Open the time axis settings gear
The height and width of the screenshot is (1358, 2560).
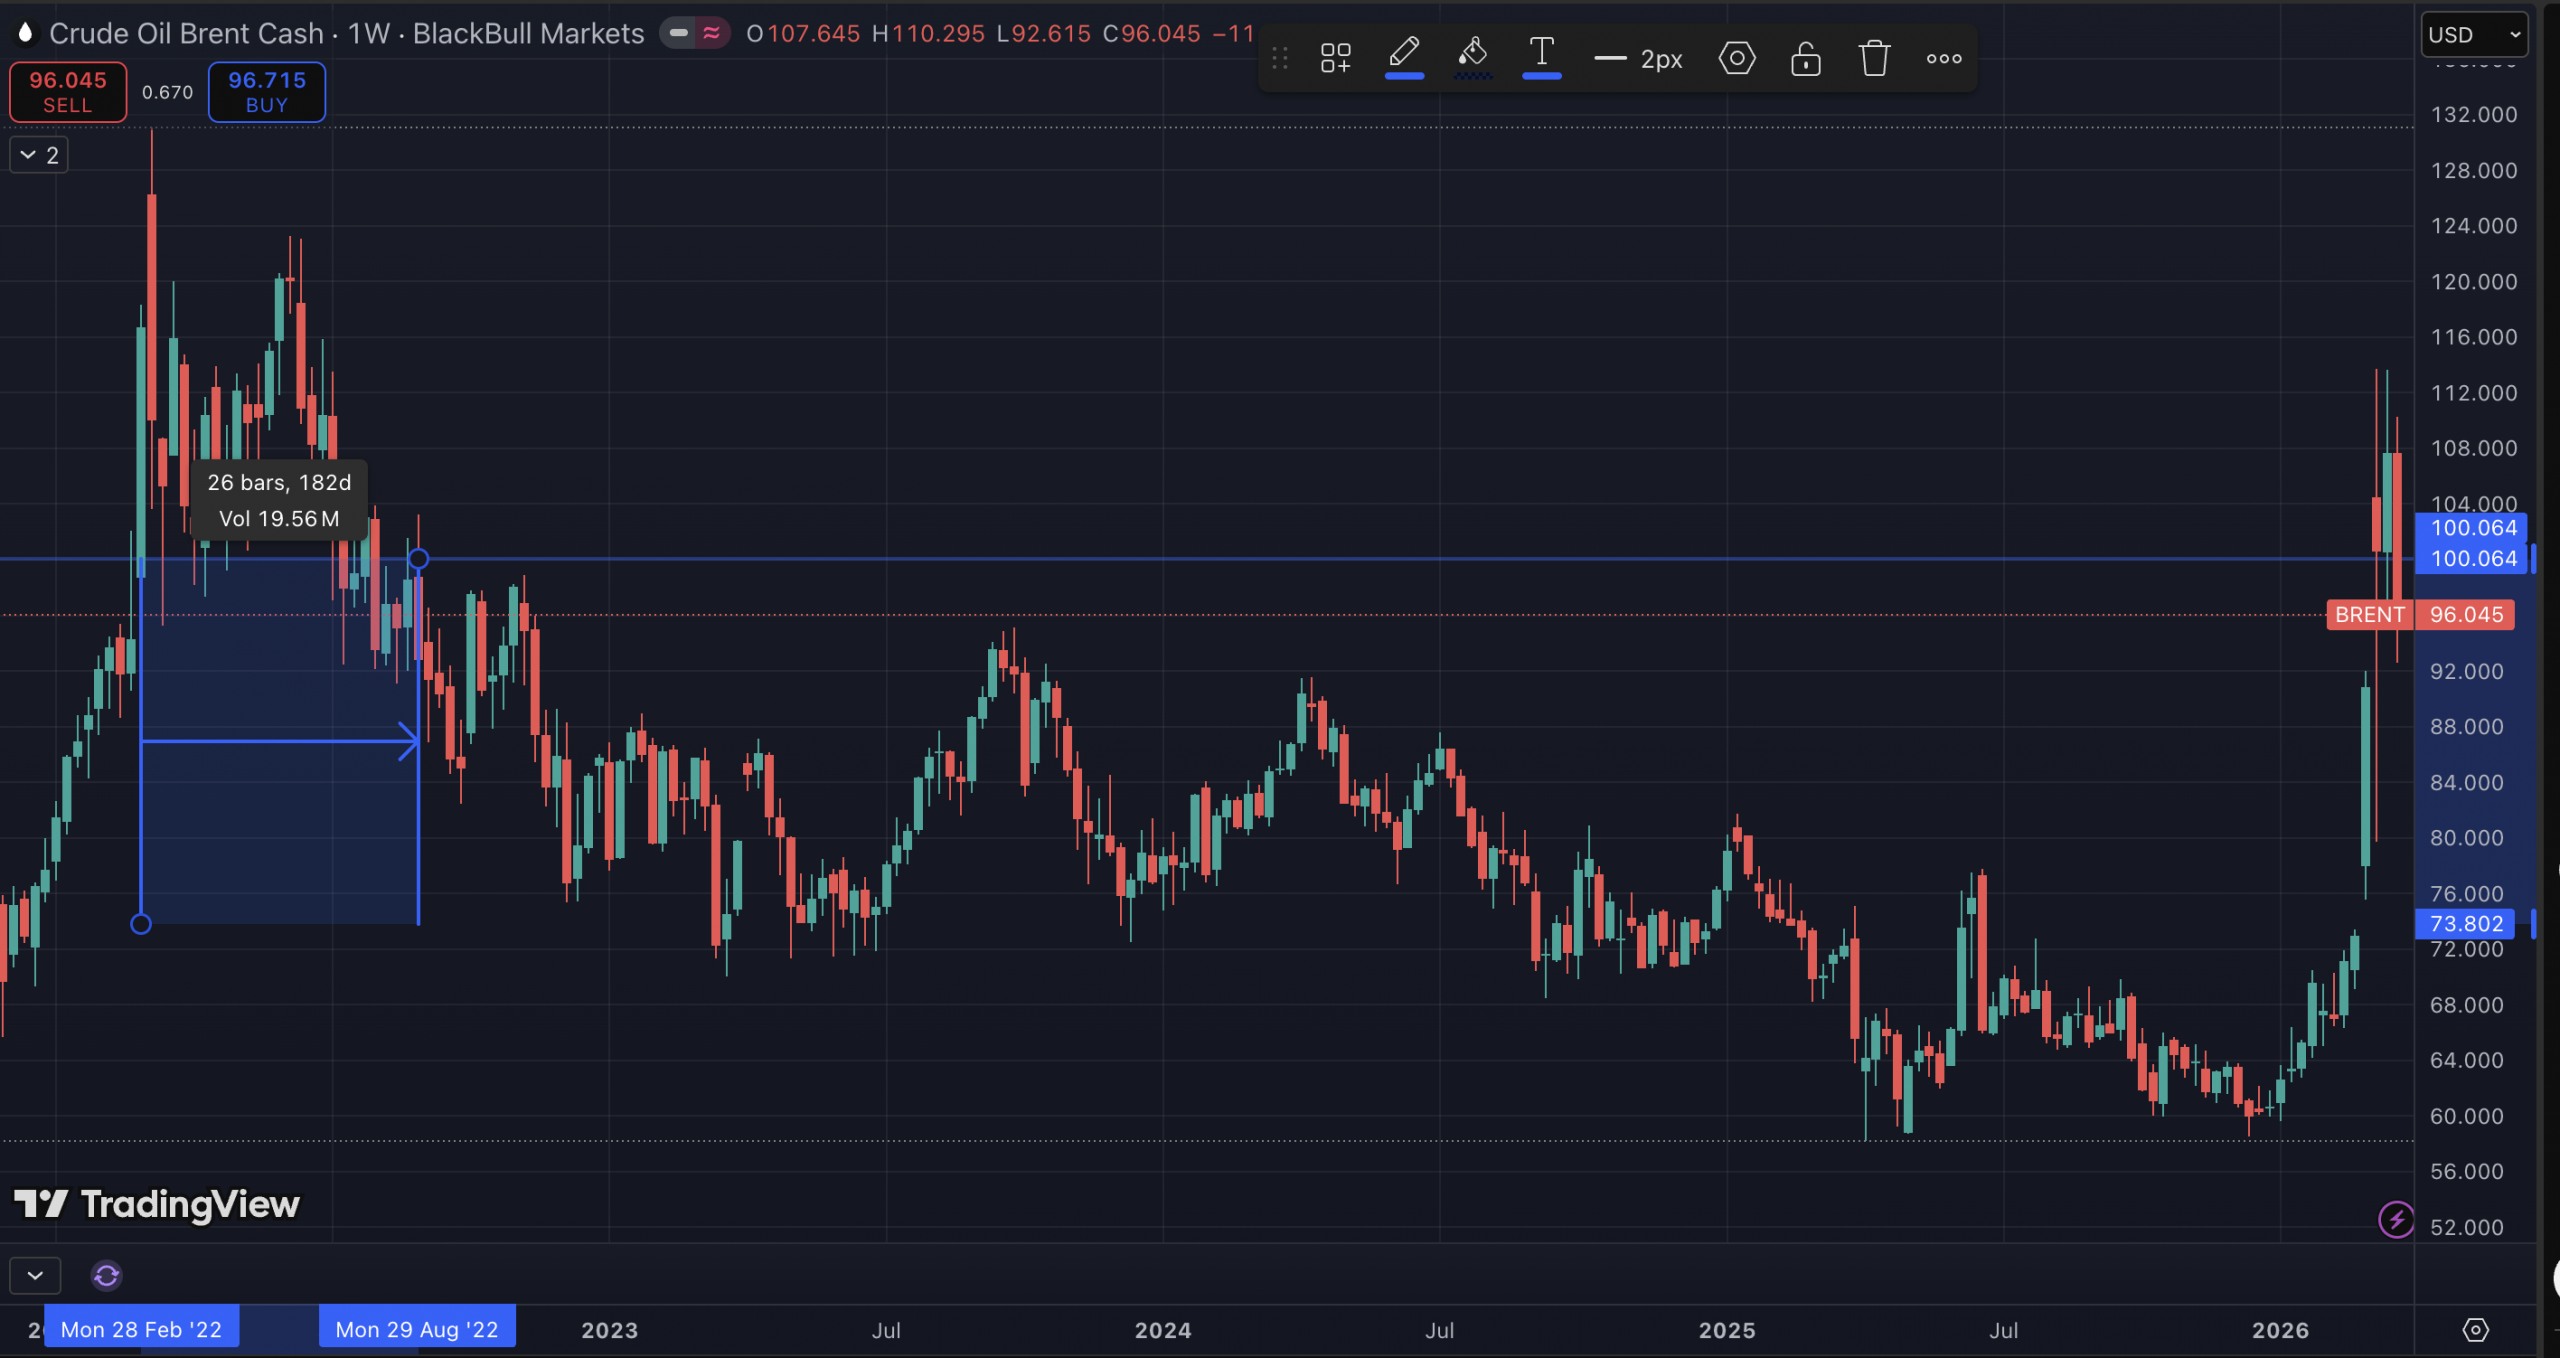coord(2475,1330)
